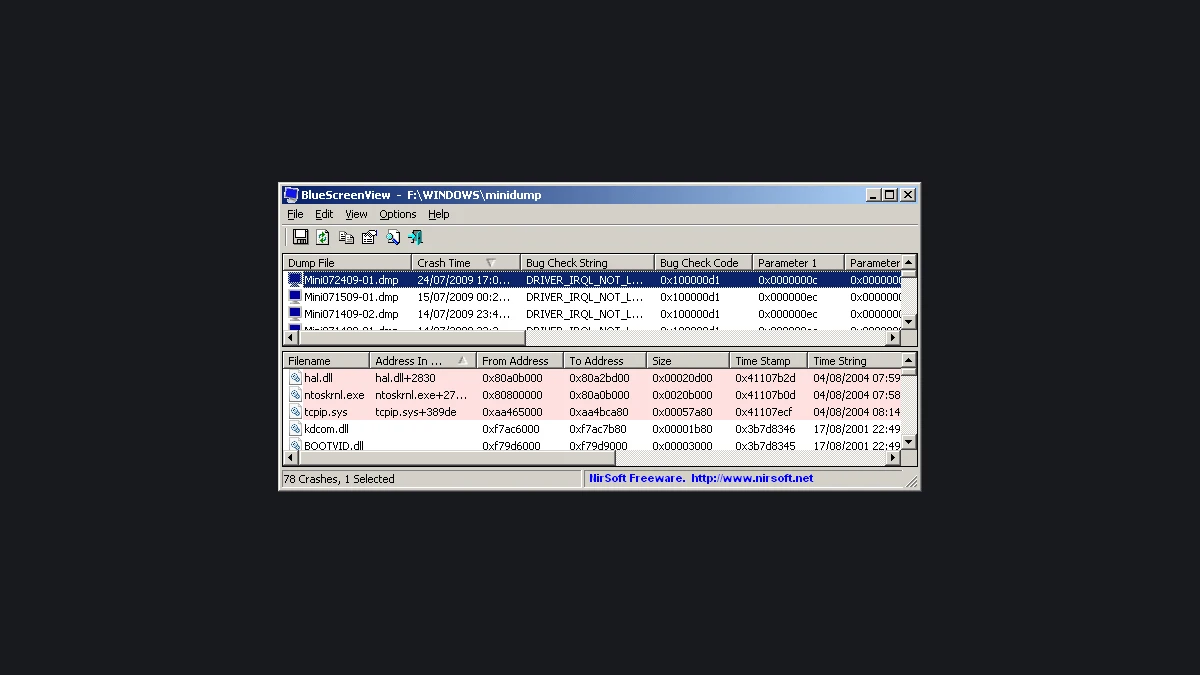This screenshot has width=1200, height=675.
Task: Click crash time 15/07/2009 cell
Action: point(463,297)
